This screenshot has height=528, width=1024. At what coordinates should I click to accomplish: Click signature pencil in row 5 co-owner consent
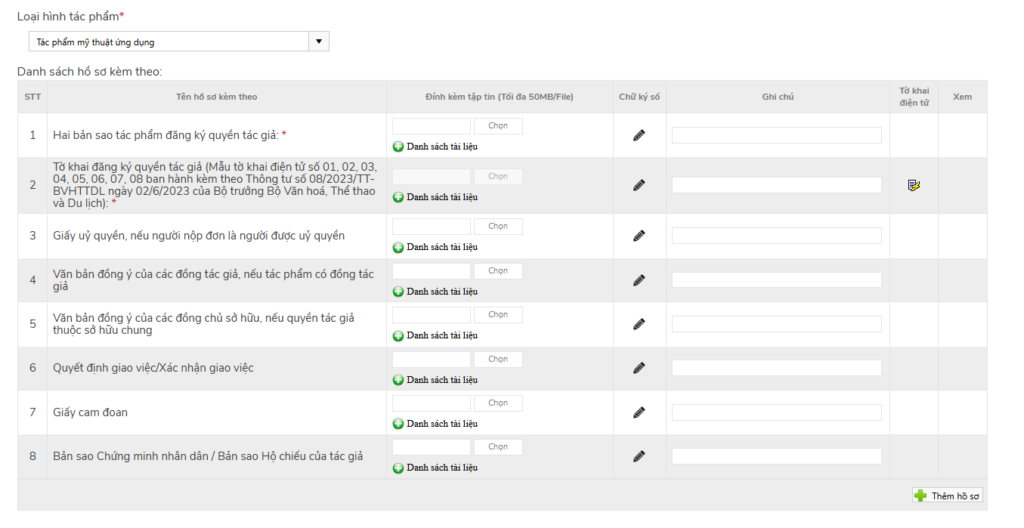click(639, 324)
